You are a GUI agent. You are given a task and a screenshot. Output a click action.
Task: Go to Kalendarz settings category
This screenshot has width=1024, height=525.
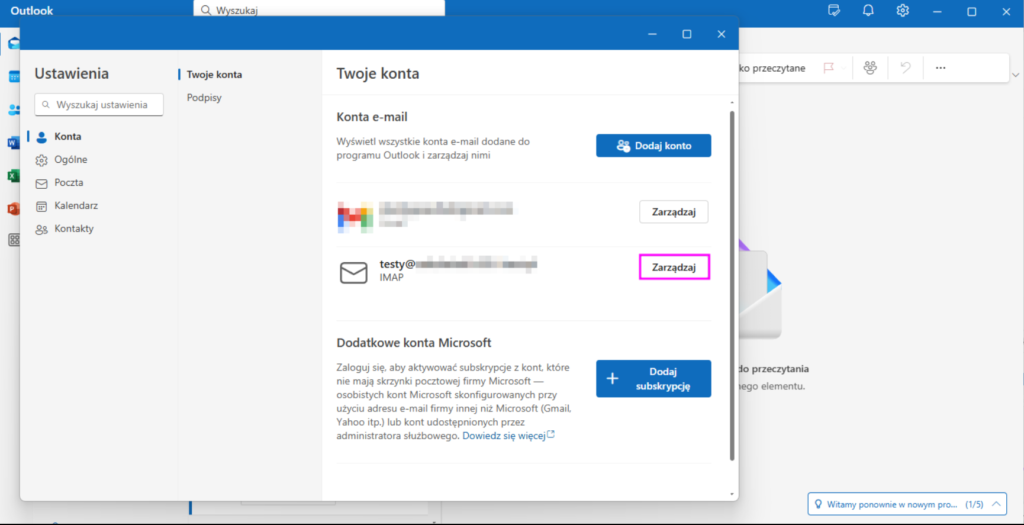(x=76, y=206)
